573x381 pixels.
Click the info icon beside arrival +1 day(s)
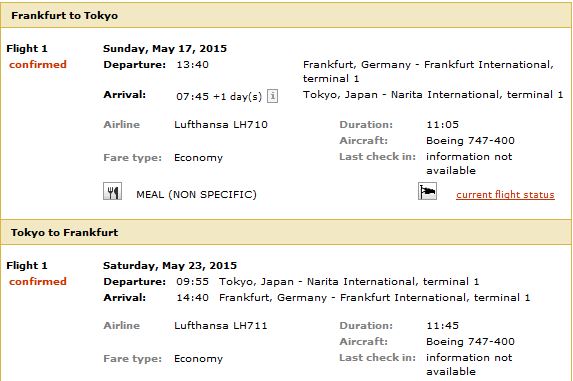tap(272, 96)
